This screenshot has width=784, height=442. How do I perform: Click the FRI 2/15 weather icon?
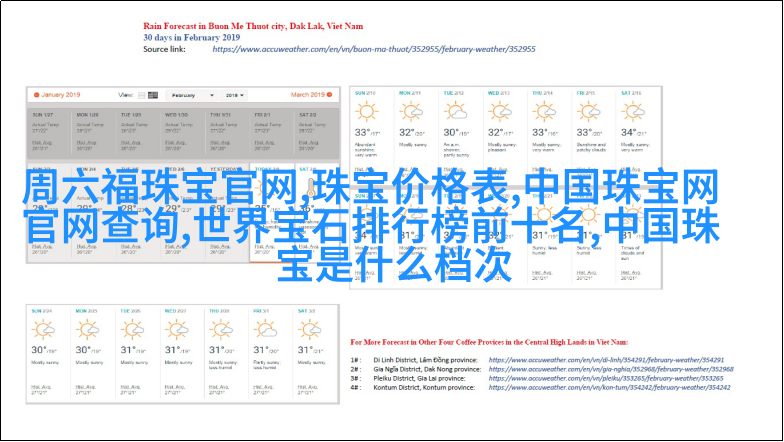pyautogui.click(x=588, y=112)
